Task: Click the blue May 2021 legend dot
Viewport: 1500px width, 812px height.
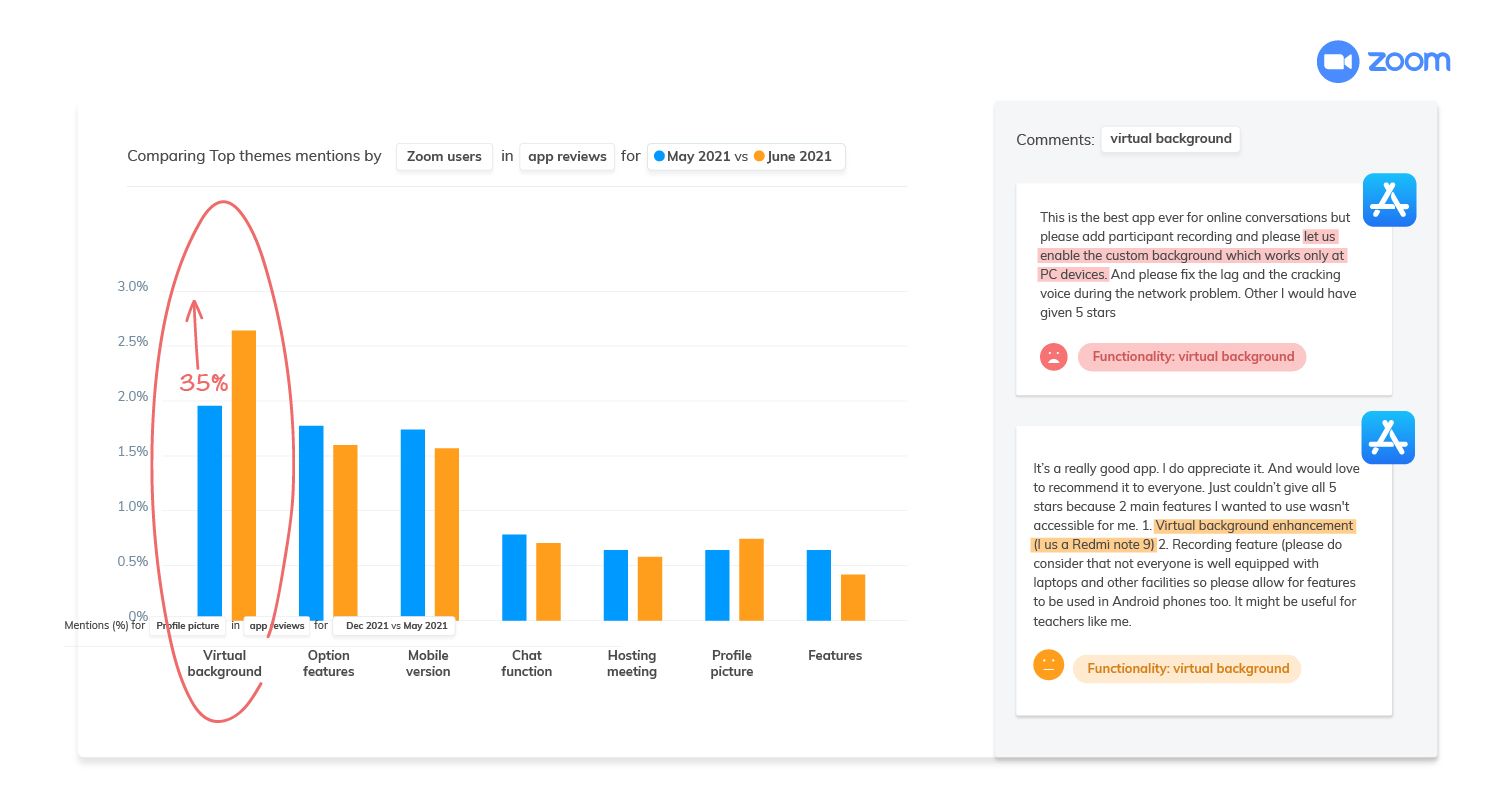Action: coord(659,157)
